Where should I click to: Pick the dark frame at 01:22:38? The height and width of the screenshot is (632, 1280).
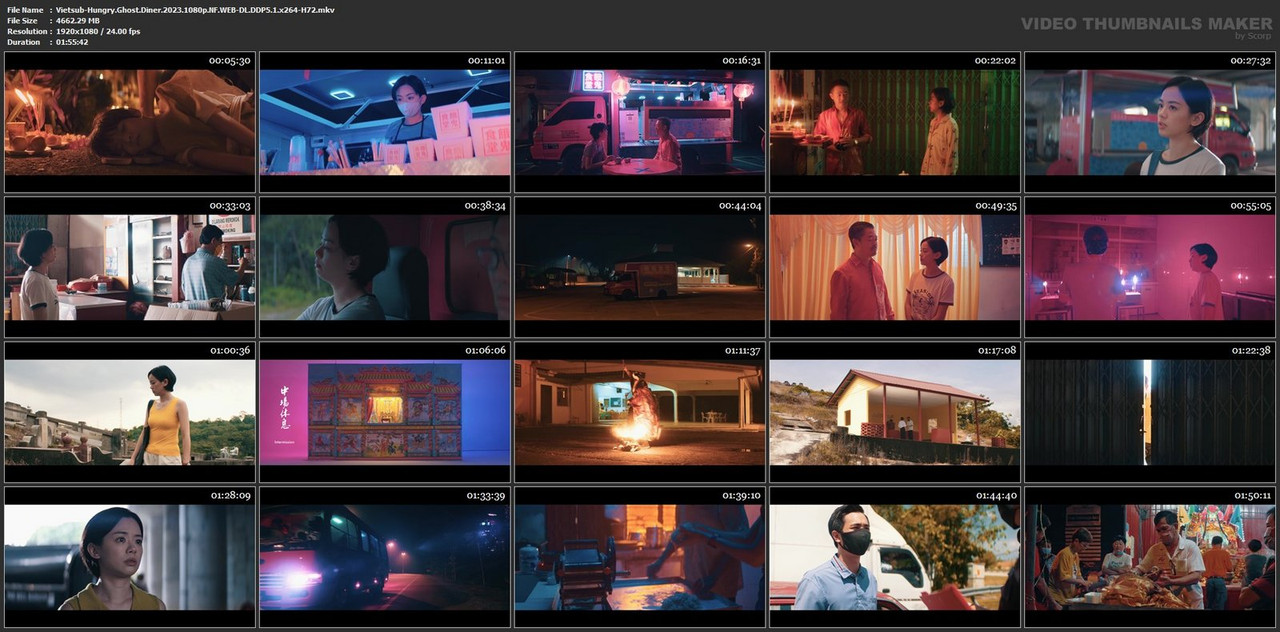tap(1150, 412)
